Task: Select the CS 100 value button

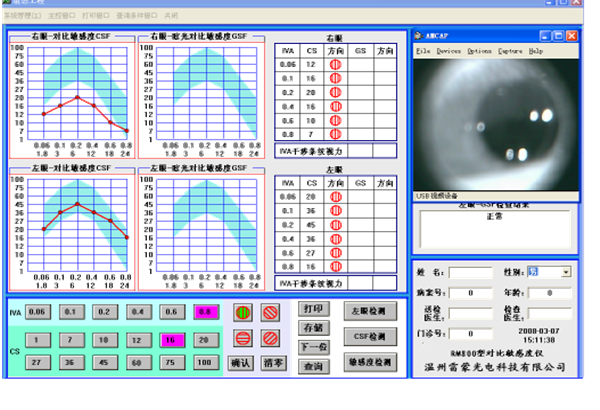Action: pos(207,362)
